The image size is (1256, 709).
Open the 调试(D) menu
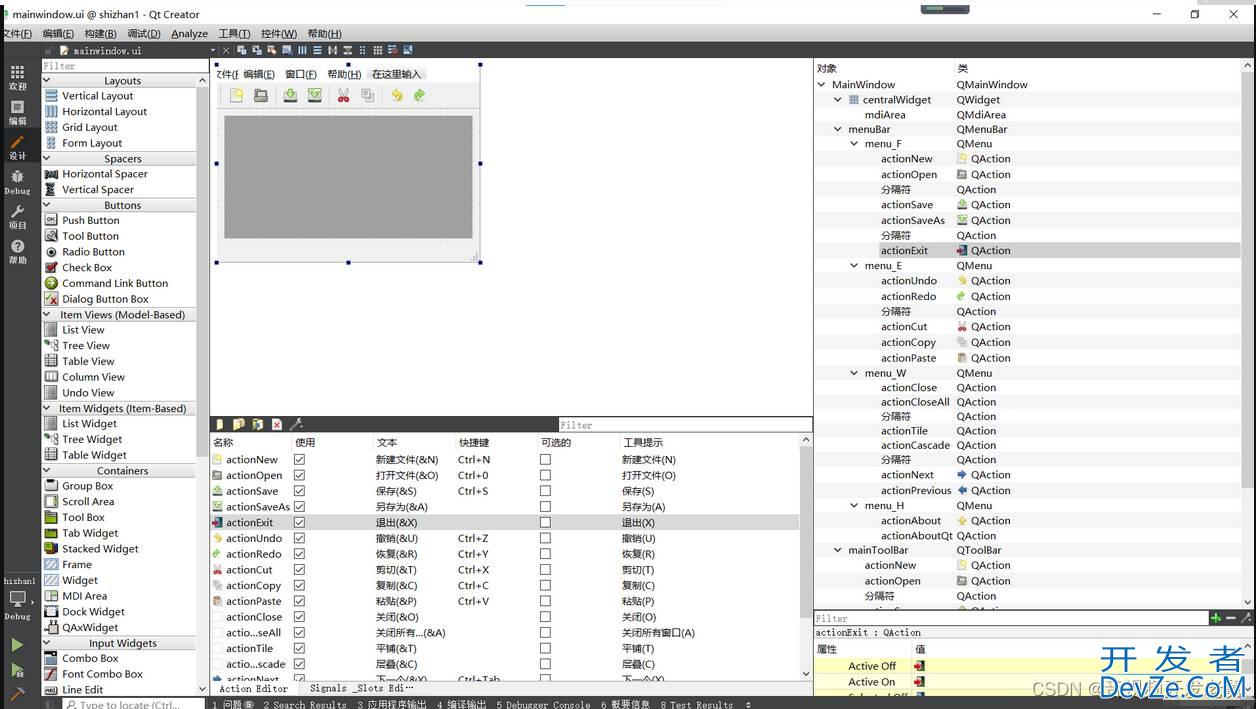click(x=146, y=34)
